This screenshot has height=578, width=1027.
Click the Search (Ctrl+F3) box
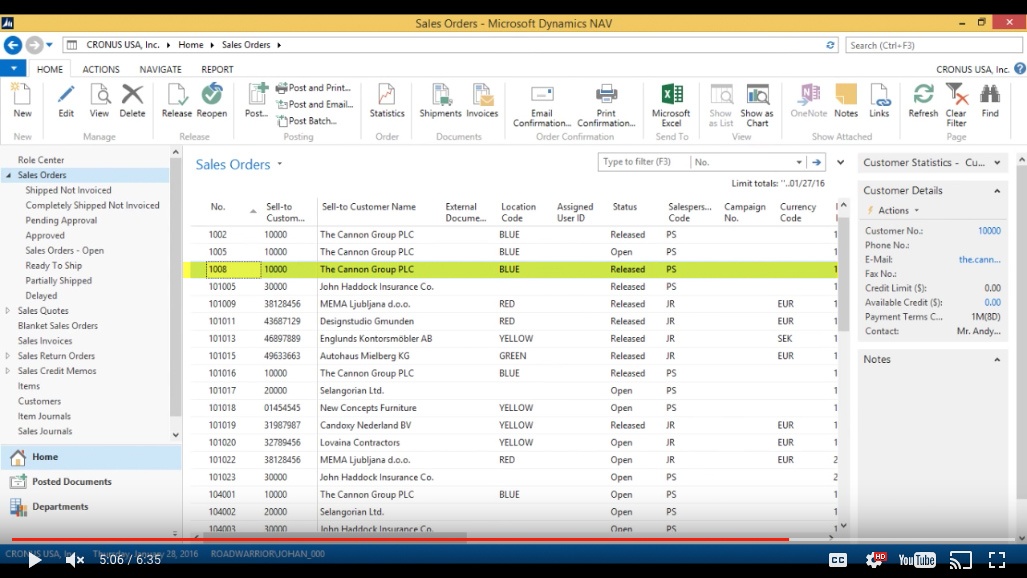pyautogui.click(x=933, y=45)
